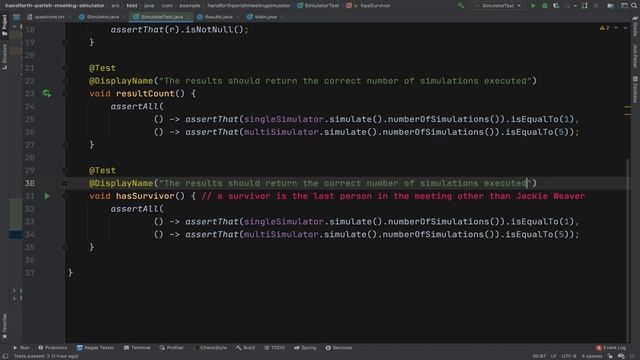Open the Terminal tool window

pos(137,348)
